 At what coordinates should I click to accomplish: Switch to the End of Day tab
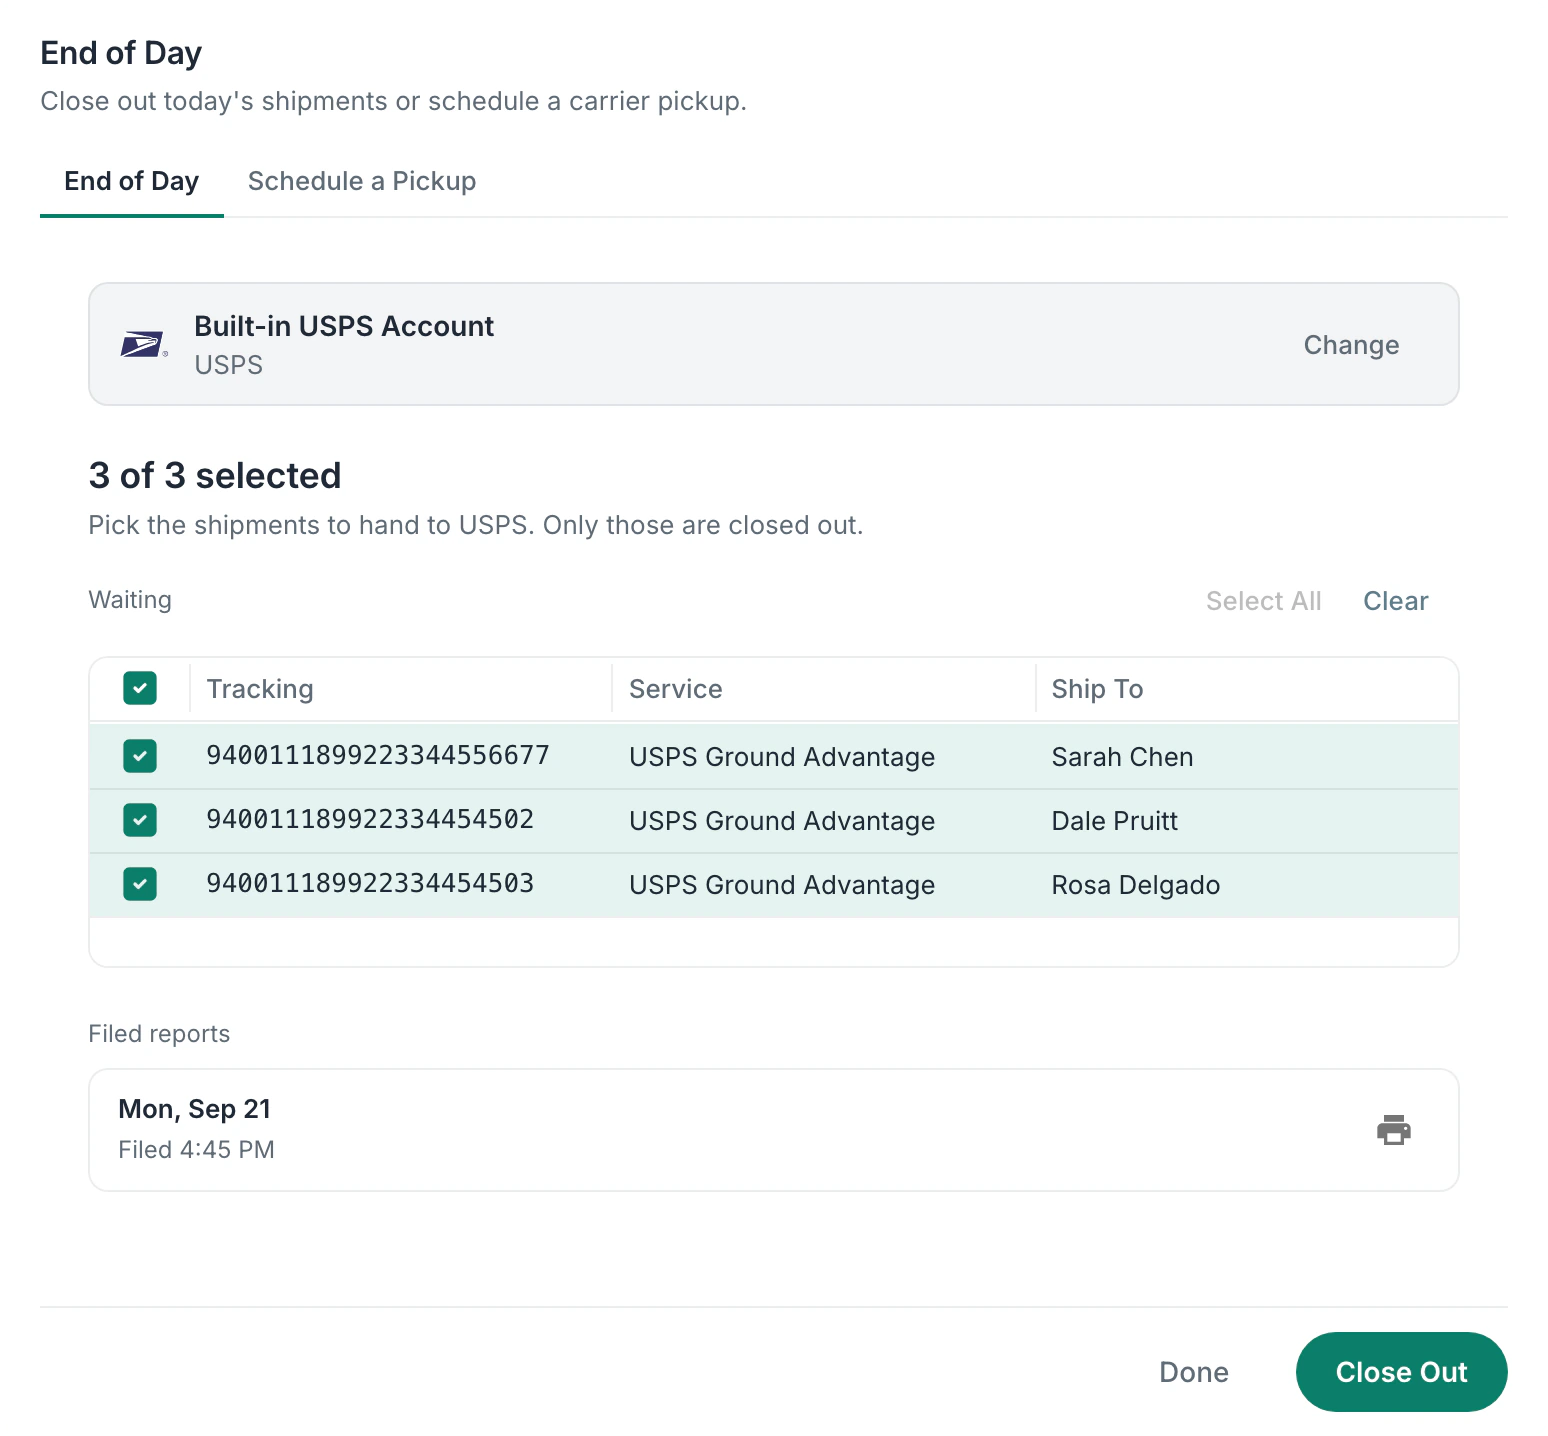132,181
